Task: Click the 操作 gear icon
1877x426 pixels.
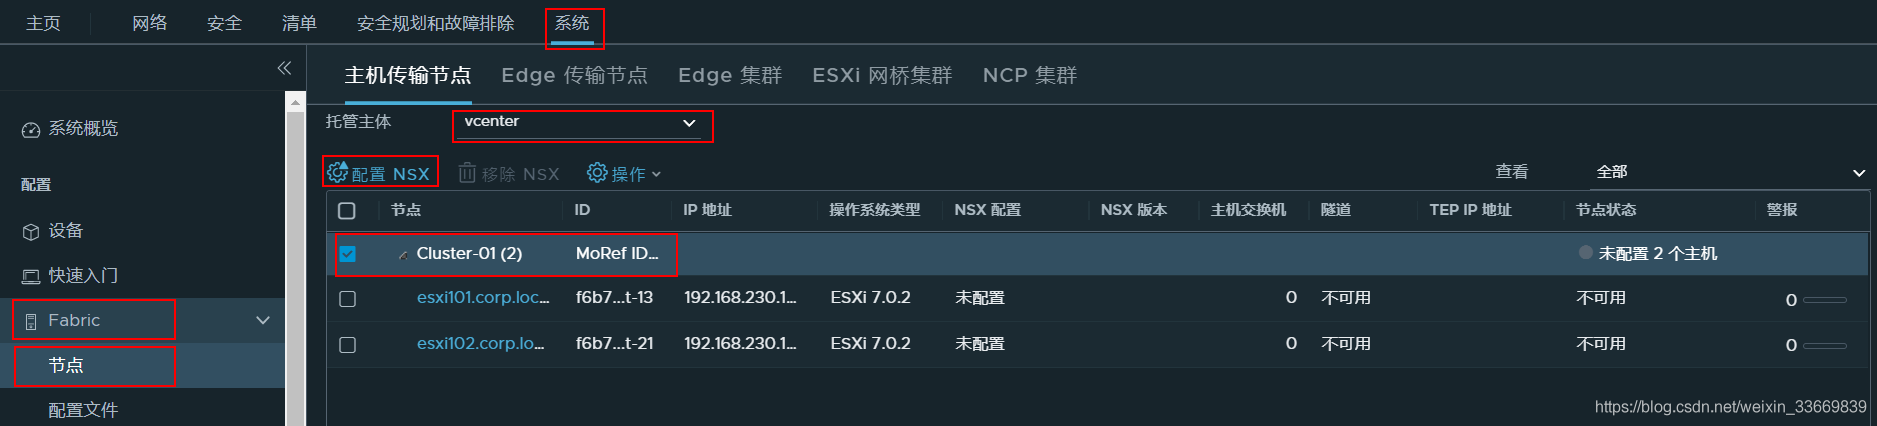Action: pyautogui.click(x=597, y=173)
